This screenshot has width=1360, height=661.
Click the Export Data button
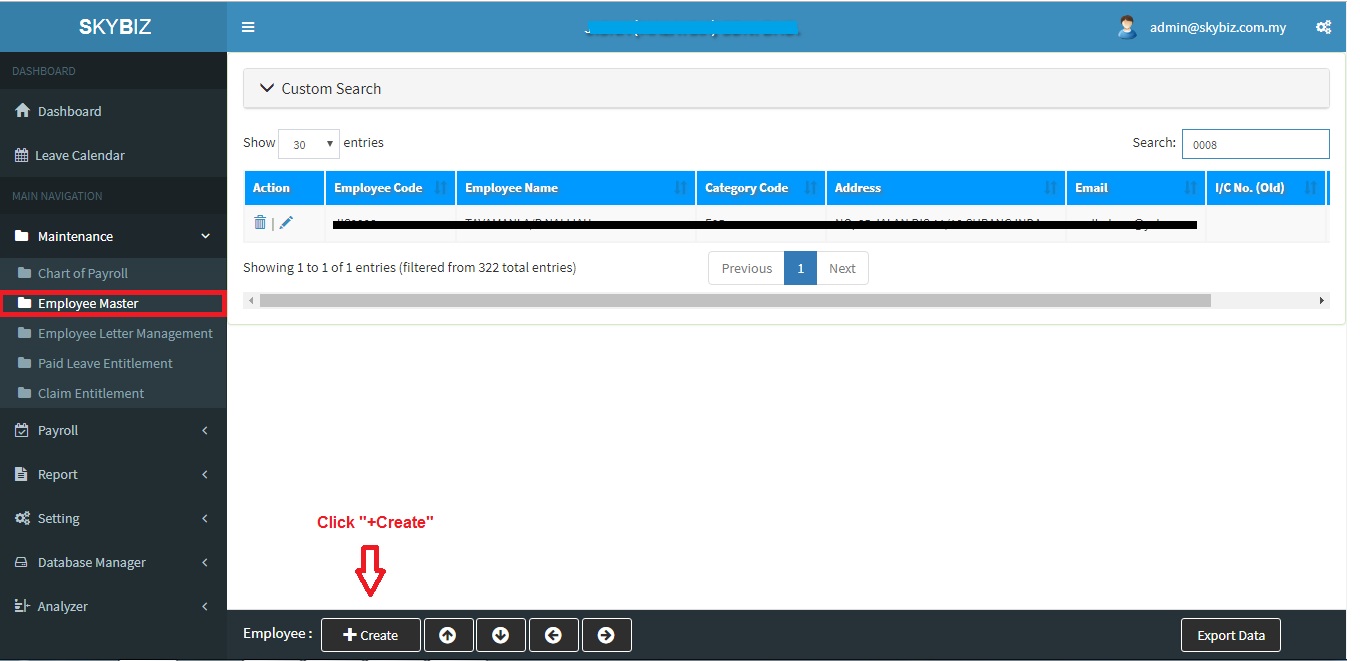pos(1230,635)
